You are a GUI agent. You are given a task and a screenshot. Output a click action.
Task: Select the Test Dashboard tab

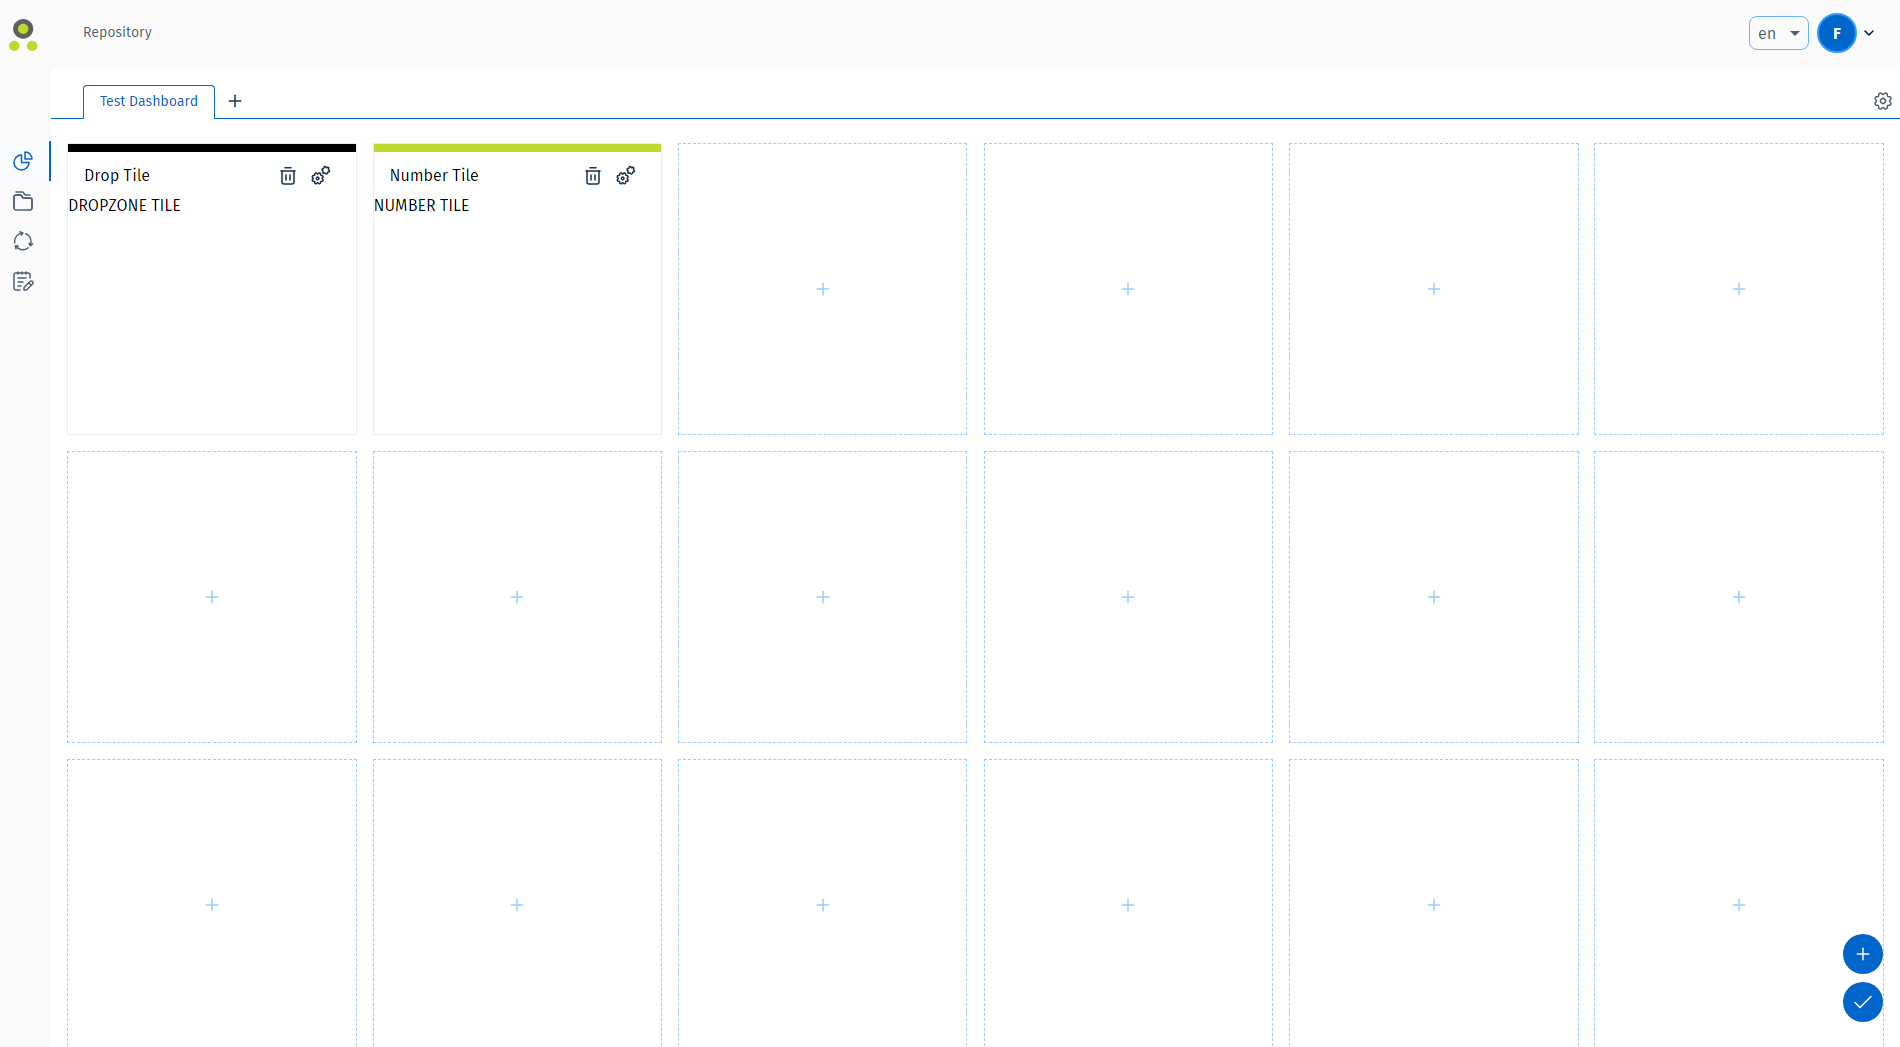149,101
